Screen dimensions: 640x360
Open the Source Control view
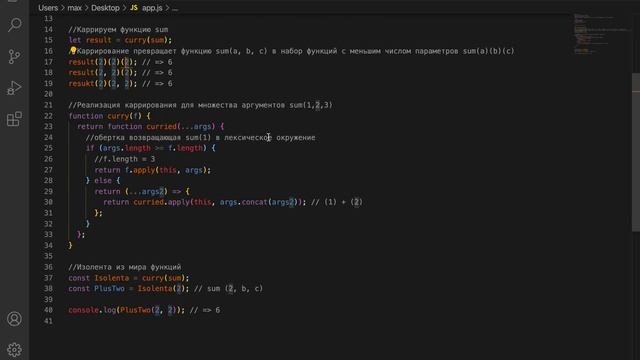(14, 56)
